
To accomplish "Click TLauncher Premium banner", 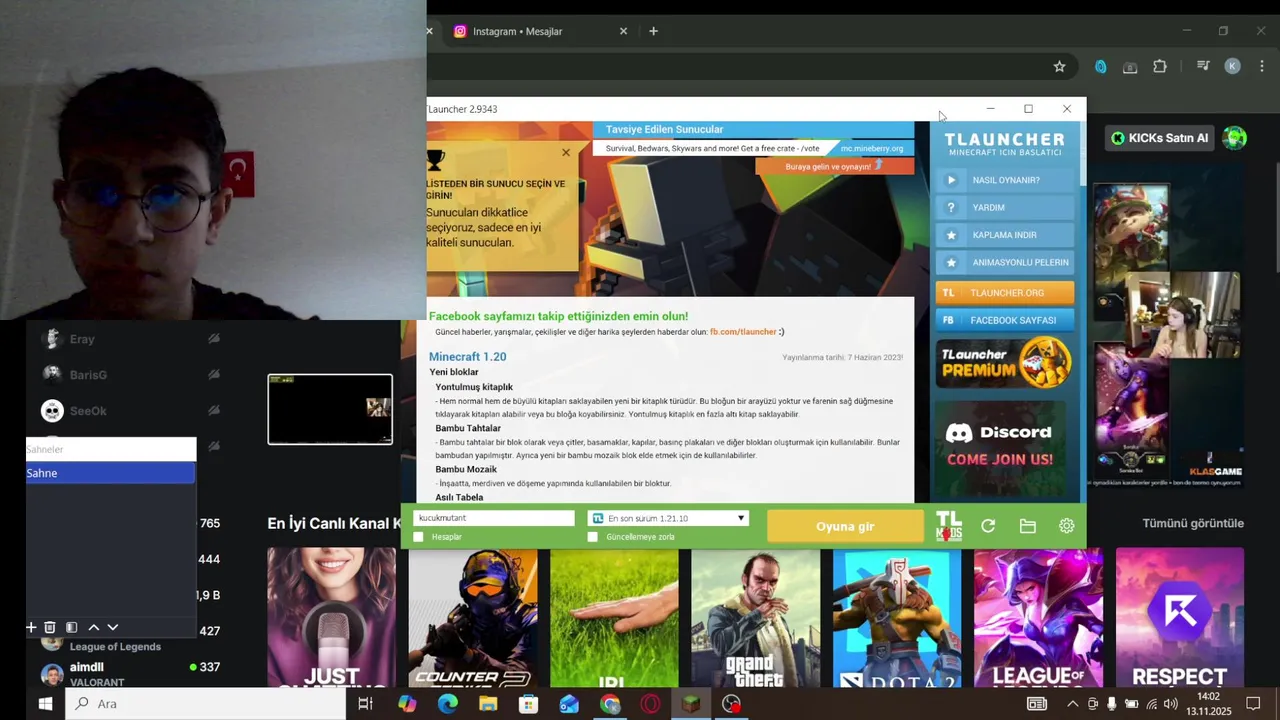I will (x=1005, y=363).
